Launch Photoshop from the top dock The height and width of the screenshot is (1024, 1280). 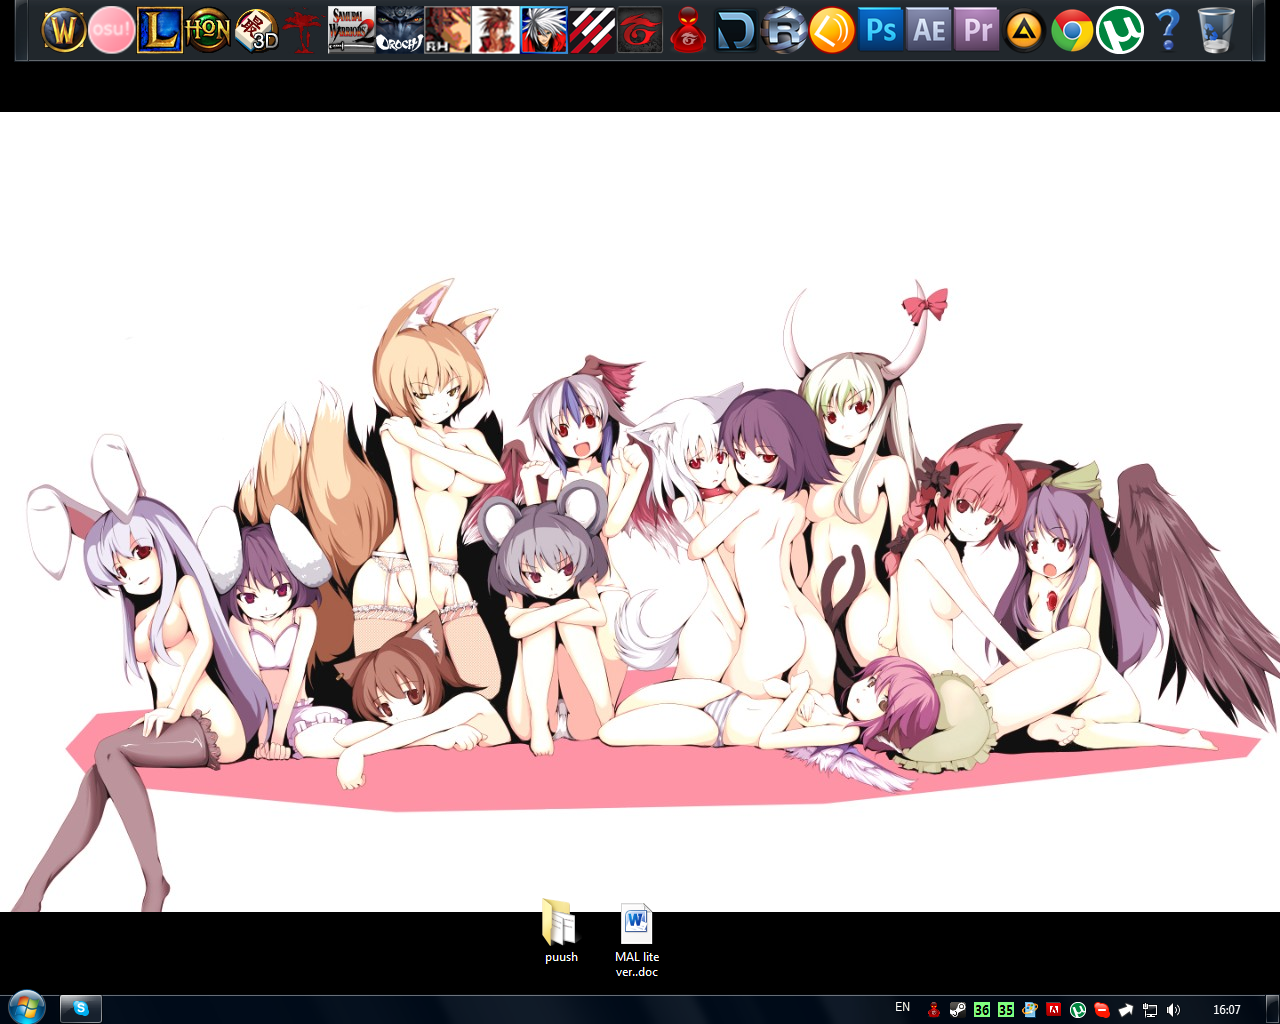[x=880, y=29]
